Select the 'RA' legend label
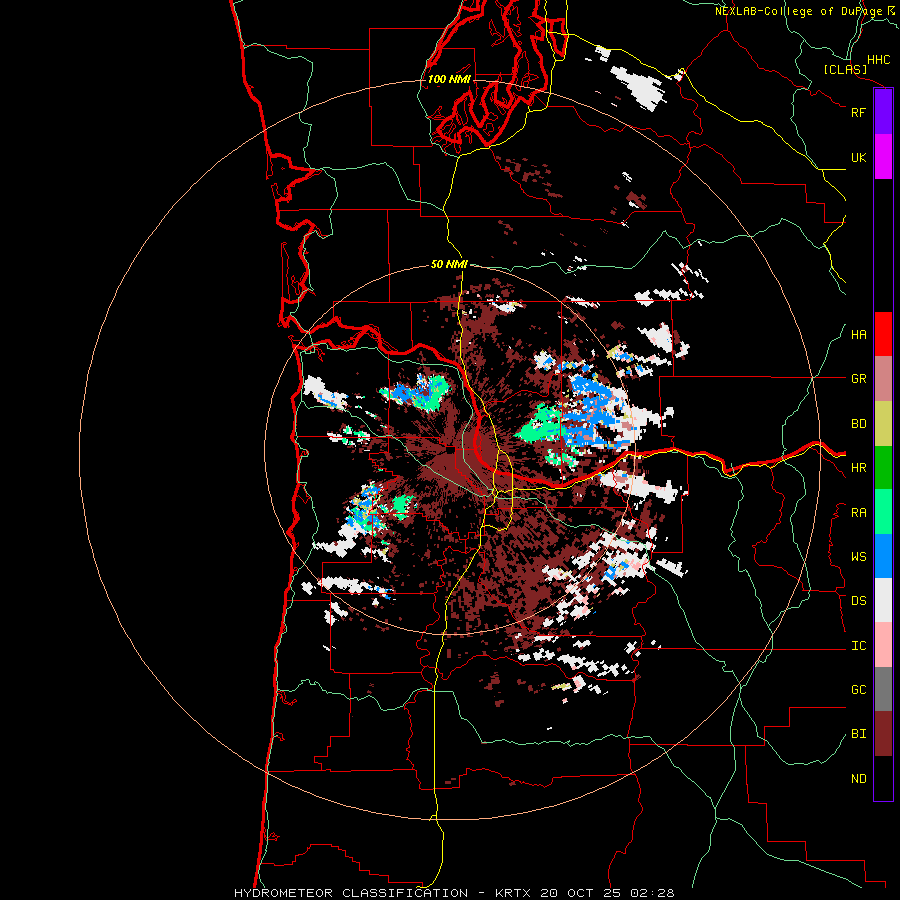Image resolution: width=900 pixels, height=900 pixels. point(858,513)
